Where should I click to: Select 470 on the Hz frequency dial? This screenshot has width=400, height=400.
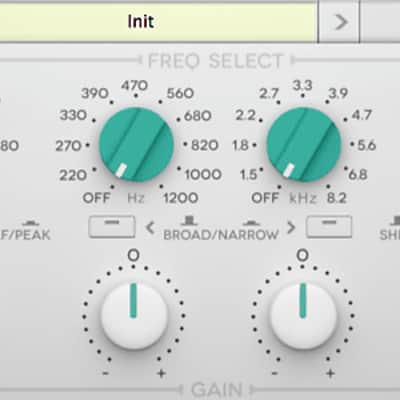[135, 86]
